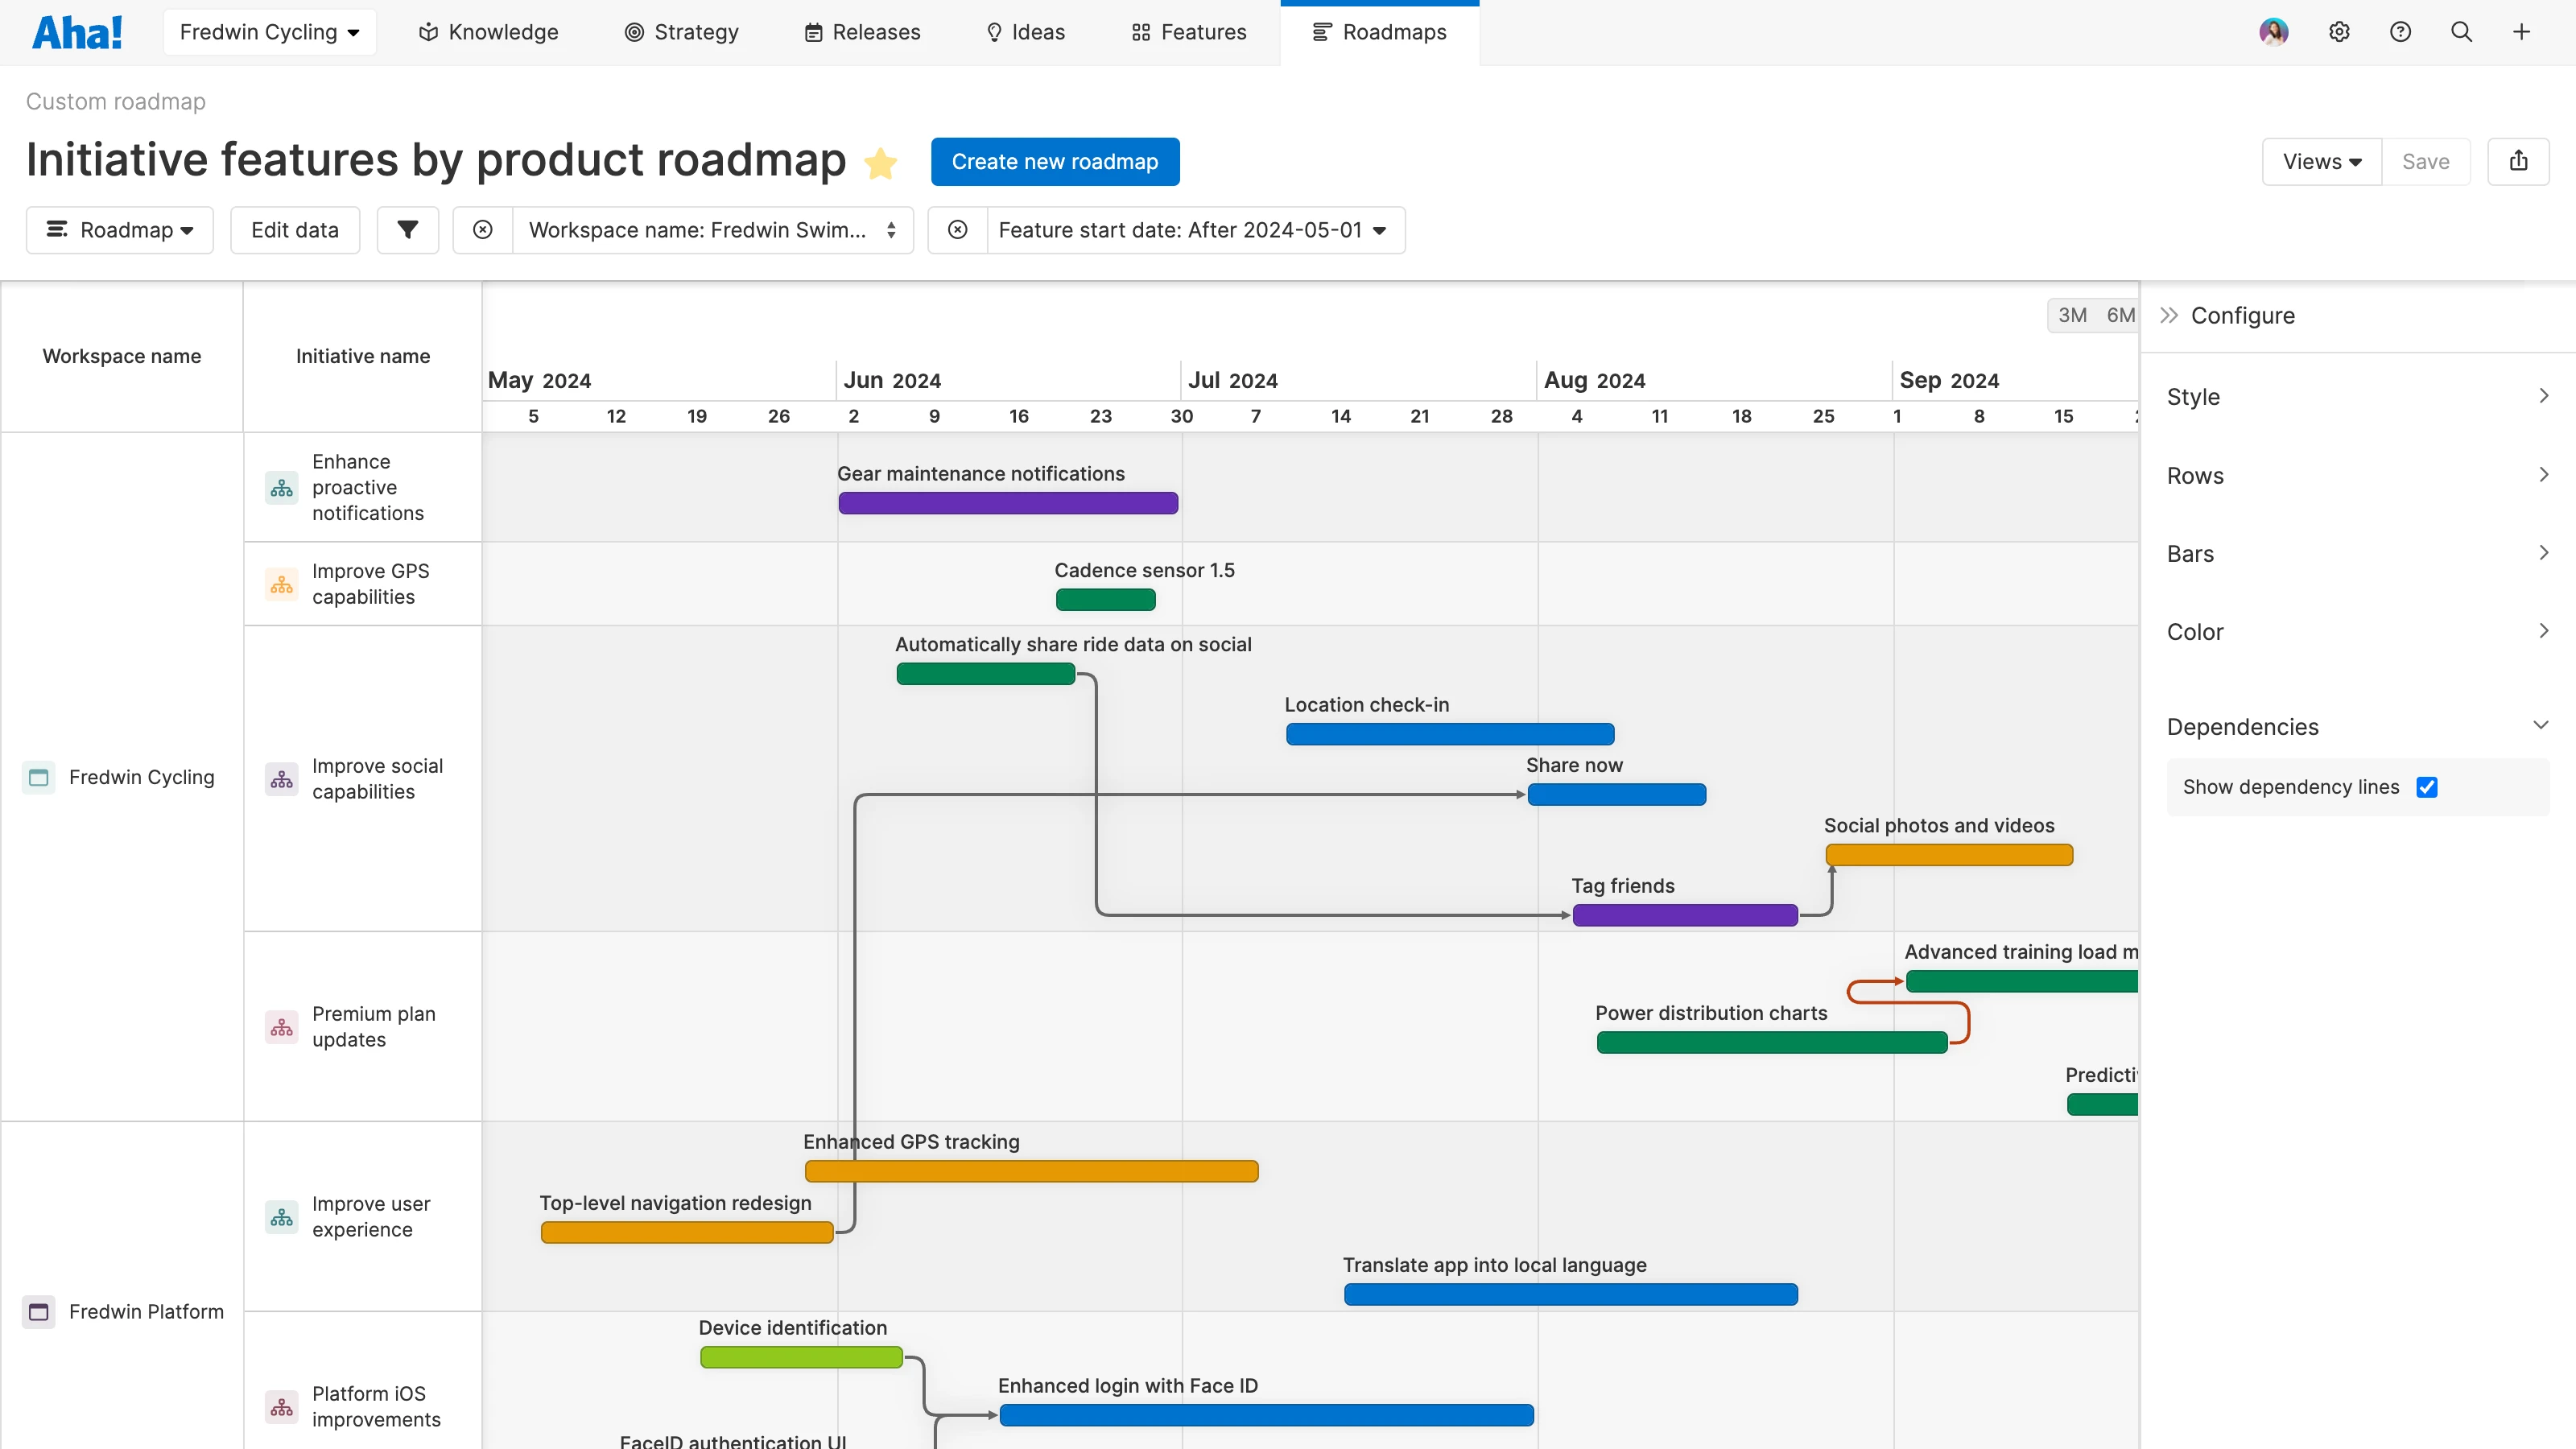Click the Edit data button

(x=294, y=230)
